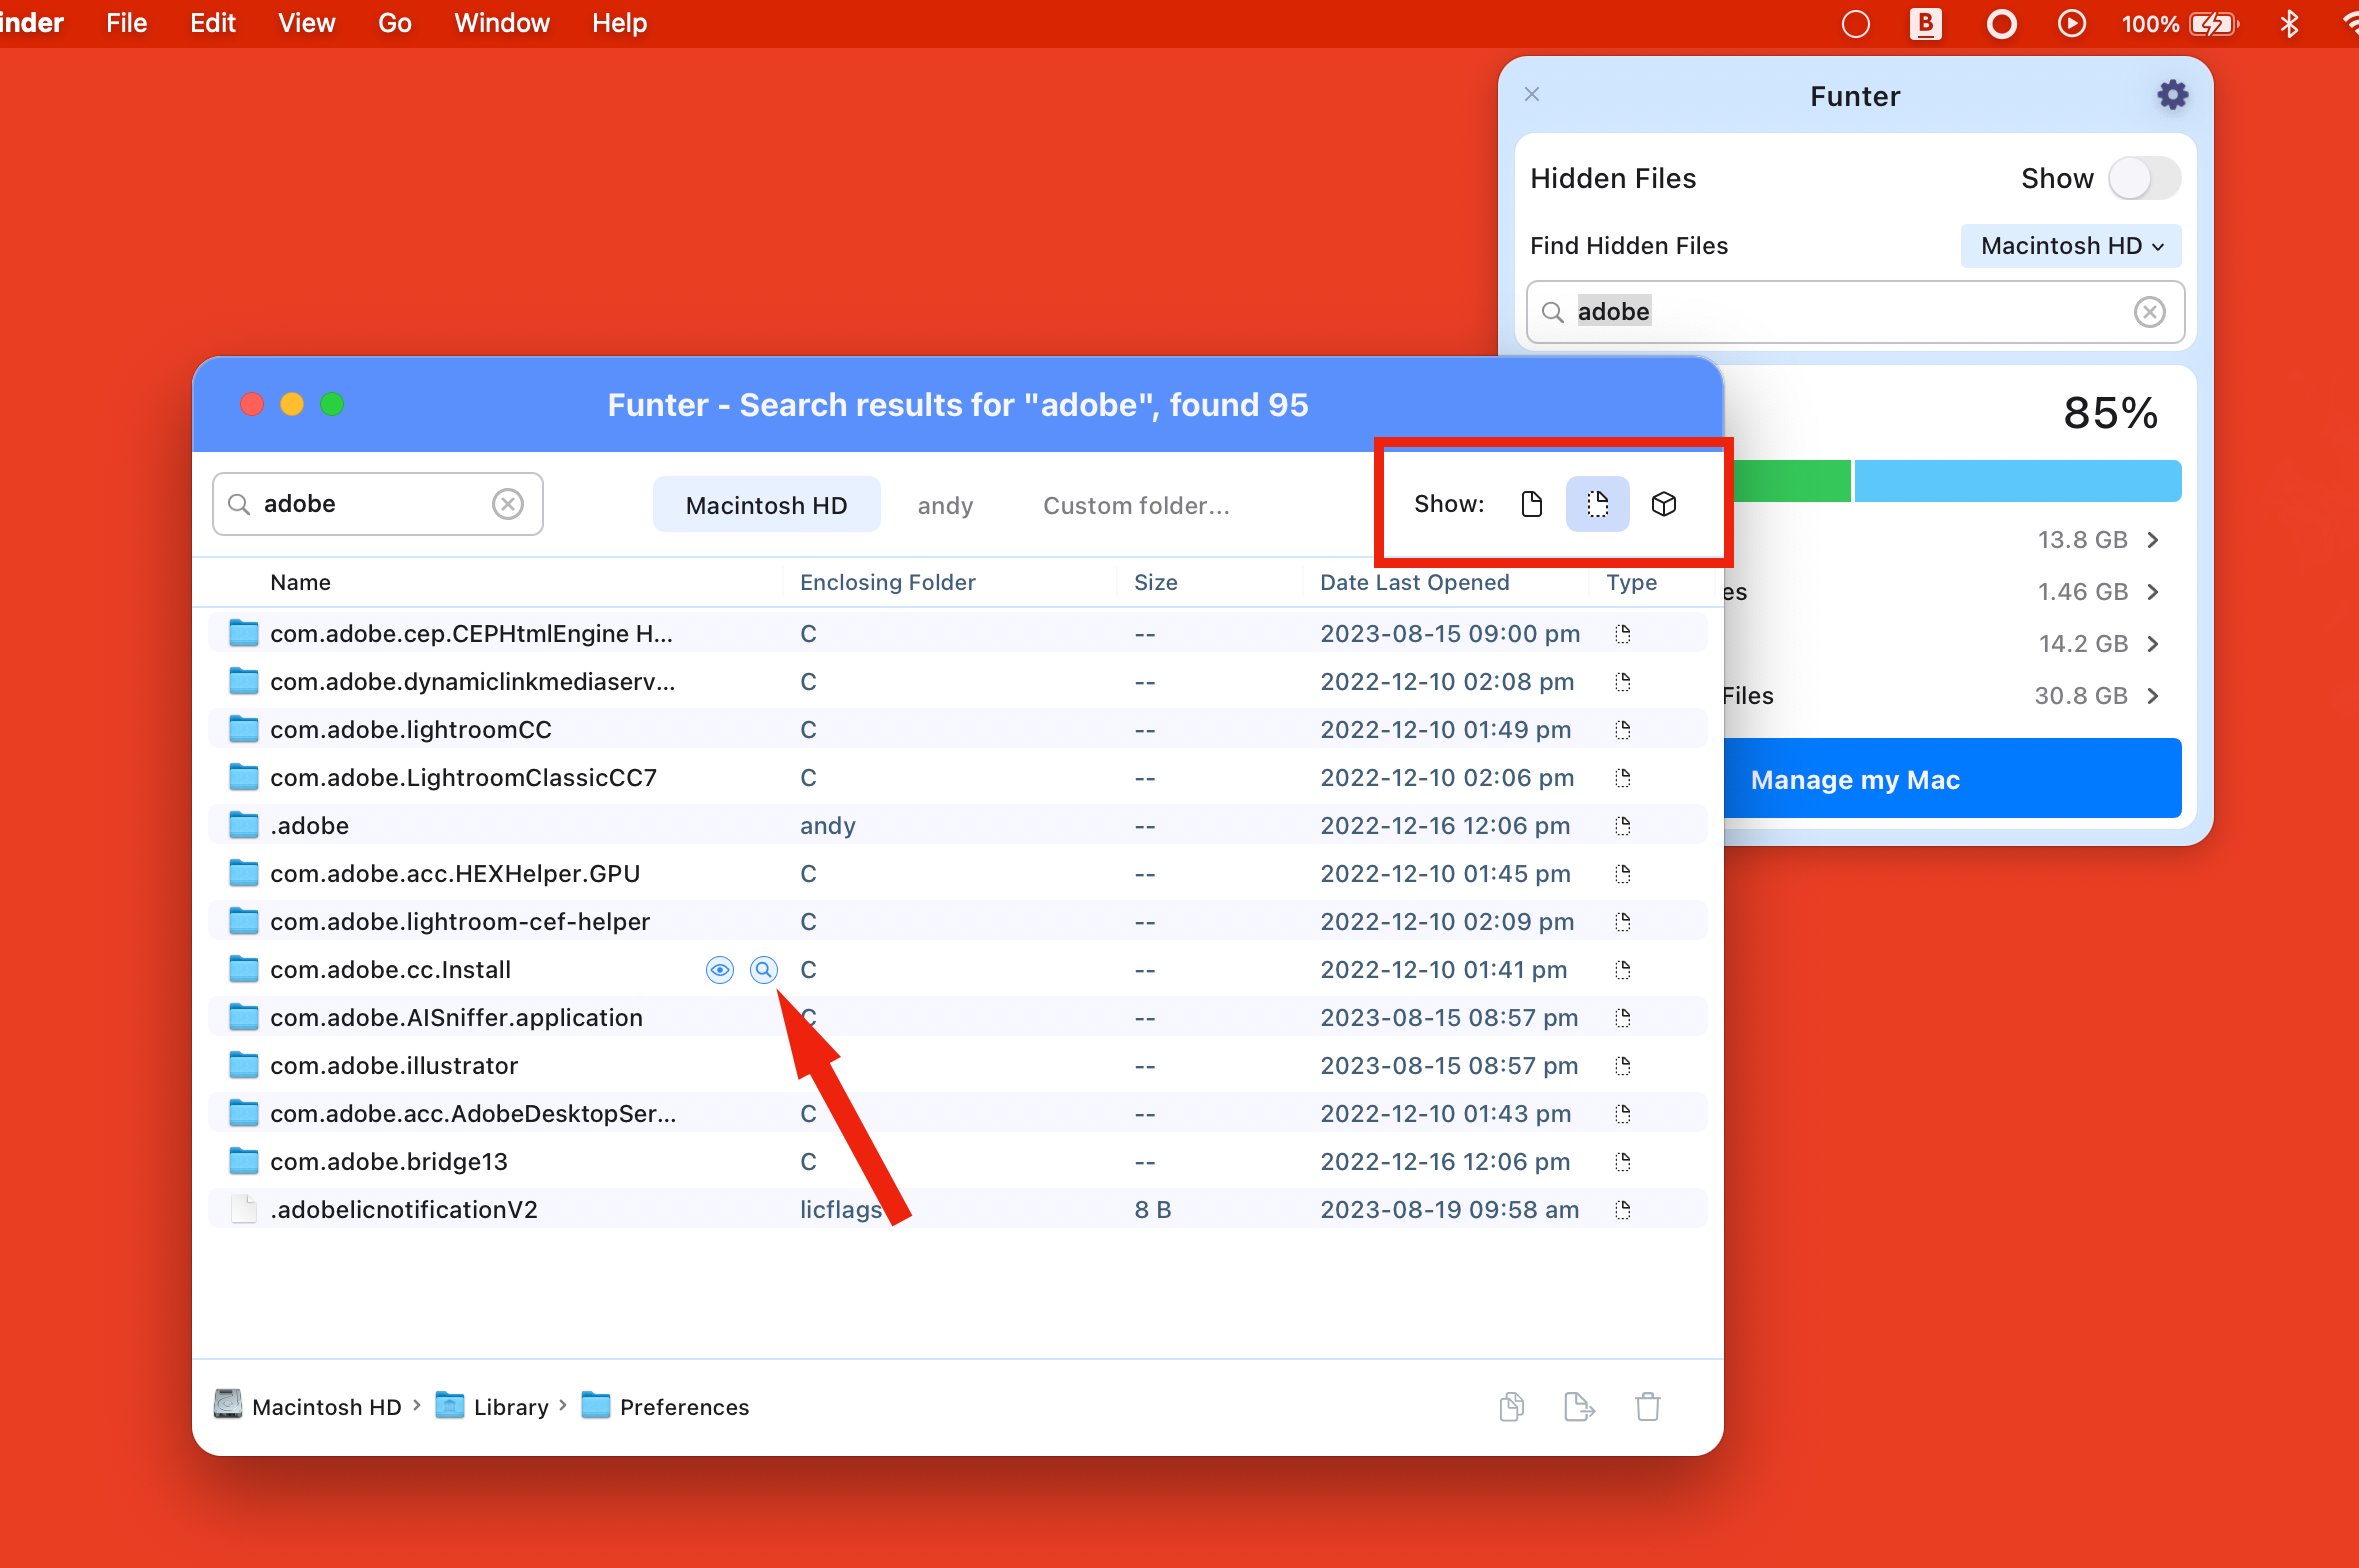
Task: Expand the 13.8 GB storage row chevron
Action: pos(2153,540)
